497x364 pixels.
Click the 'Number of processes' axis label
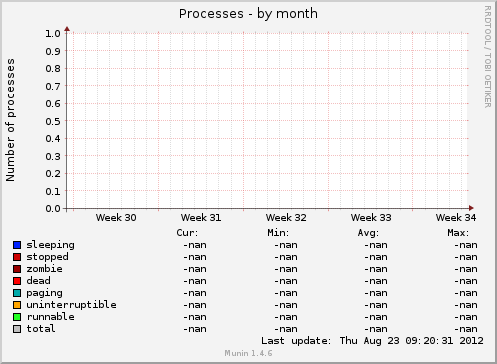click(x=10, y=120)
